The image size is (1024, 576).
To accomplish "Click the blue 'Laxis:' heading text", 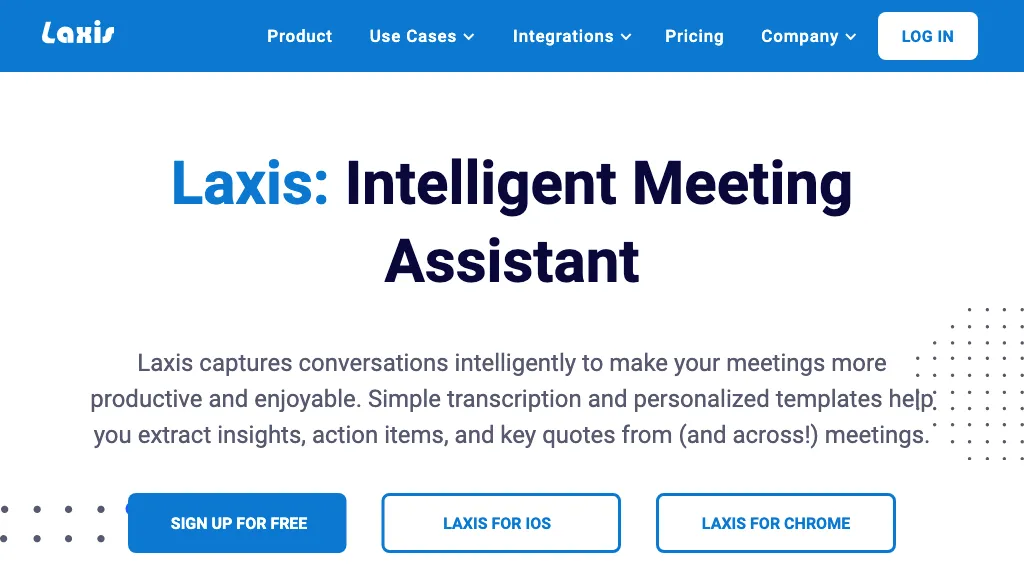I will coord(248,185).
